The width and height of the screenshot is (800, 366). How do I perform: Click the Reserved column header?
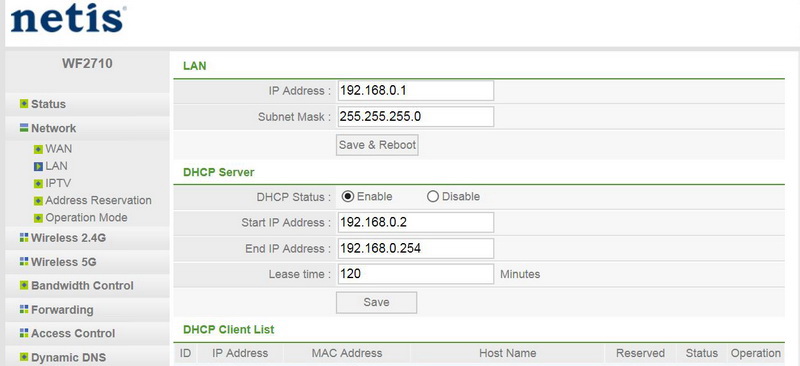[640, 353]
